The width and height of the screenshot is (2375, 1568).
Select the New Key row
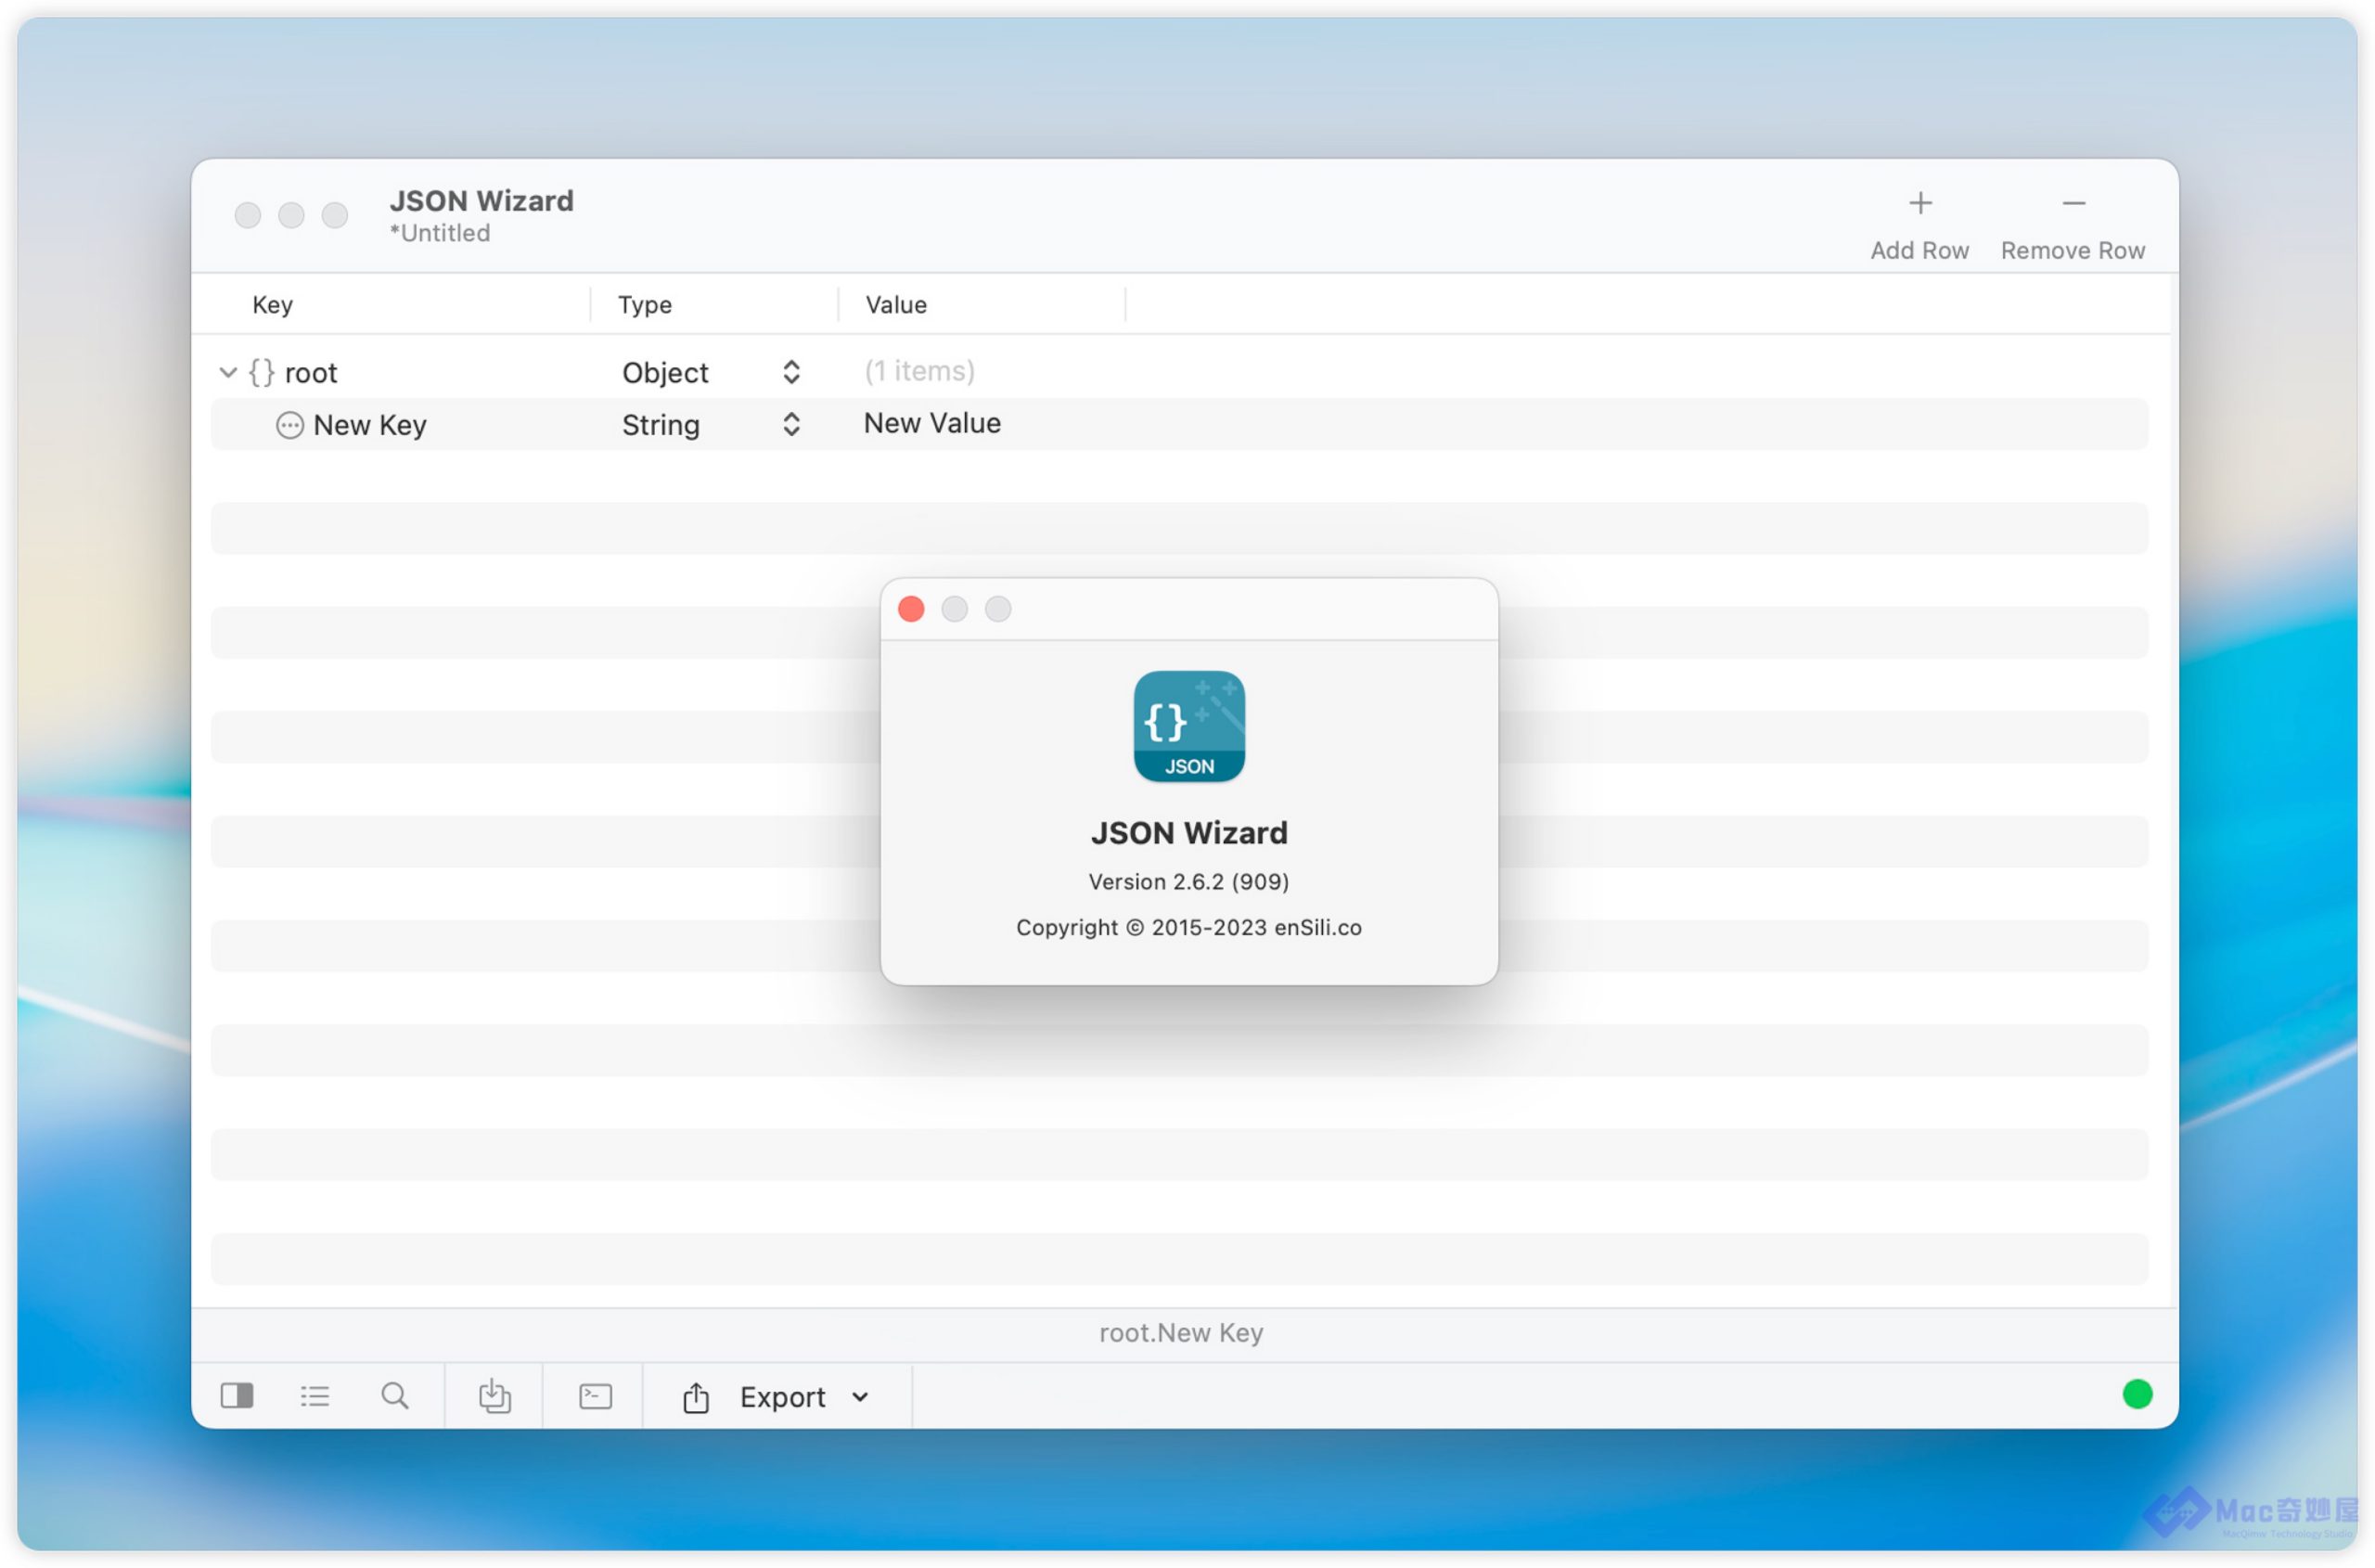point(370,425)
